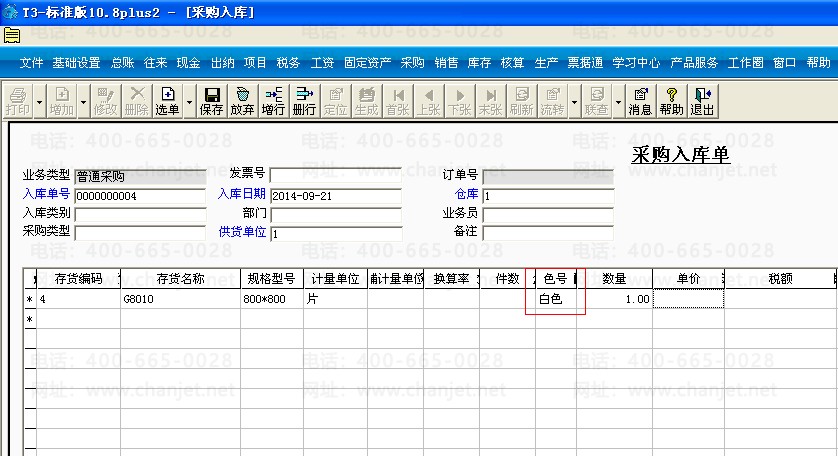Go to next record with 下张
Screen dimensions: 838x456
point(460,101)
